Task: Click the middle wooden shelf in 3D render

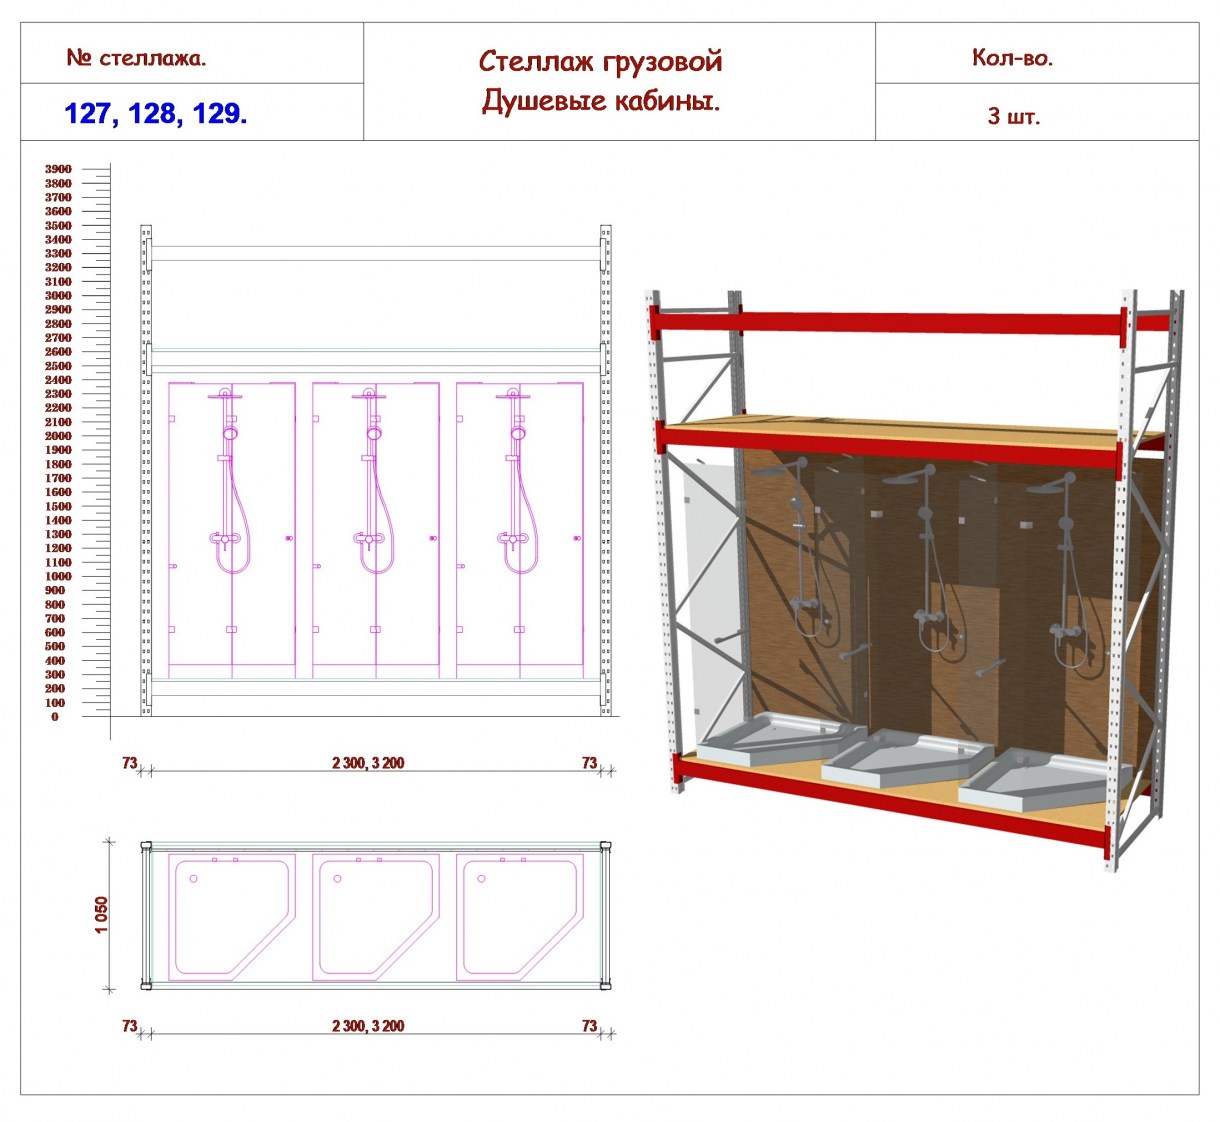Action: click(x=900, y=431)
